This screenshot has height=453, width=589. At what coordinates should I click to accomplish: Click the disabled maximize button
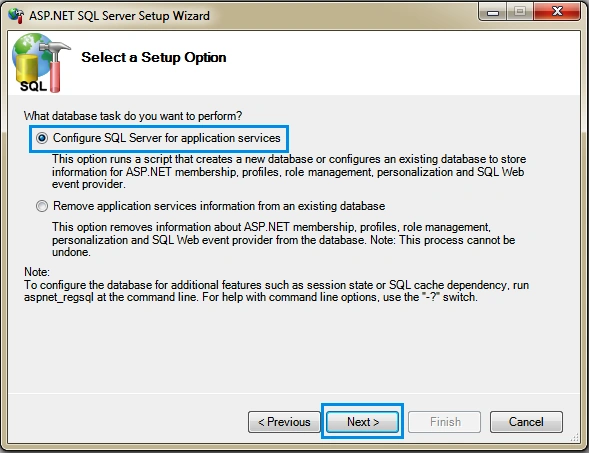click(x=520, y=11)
